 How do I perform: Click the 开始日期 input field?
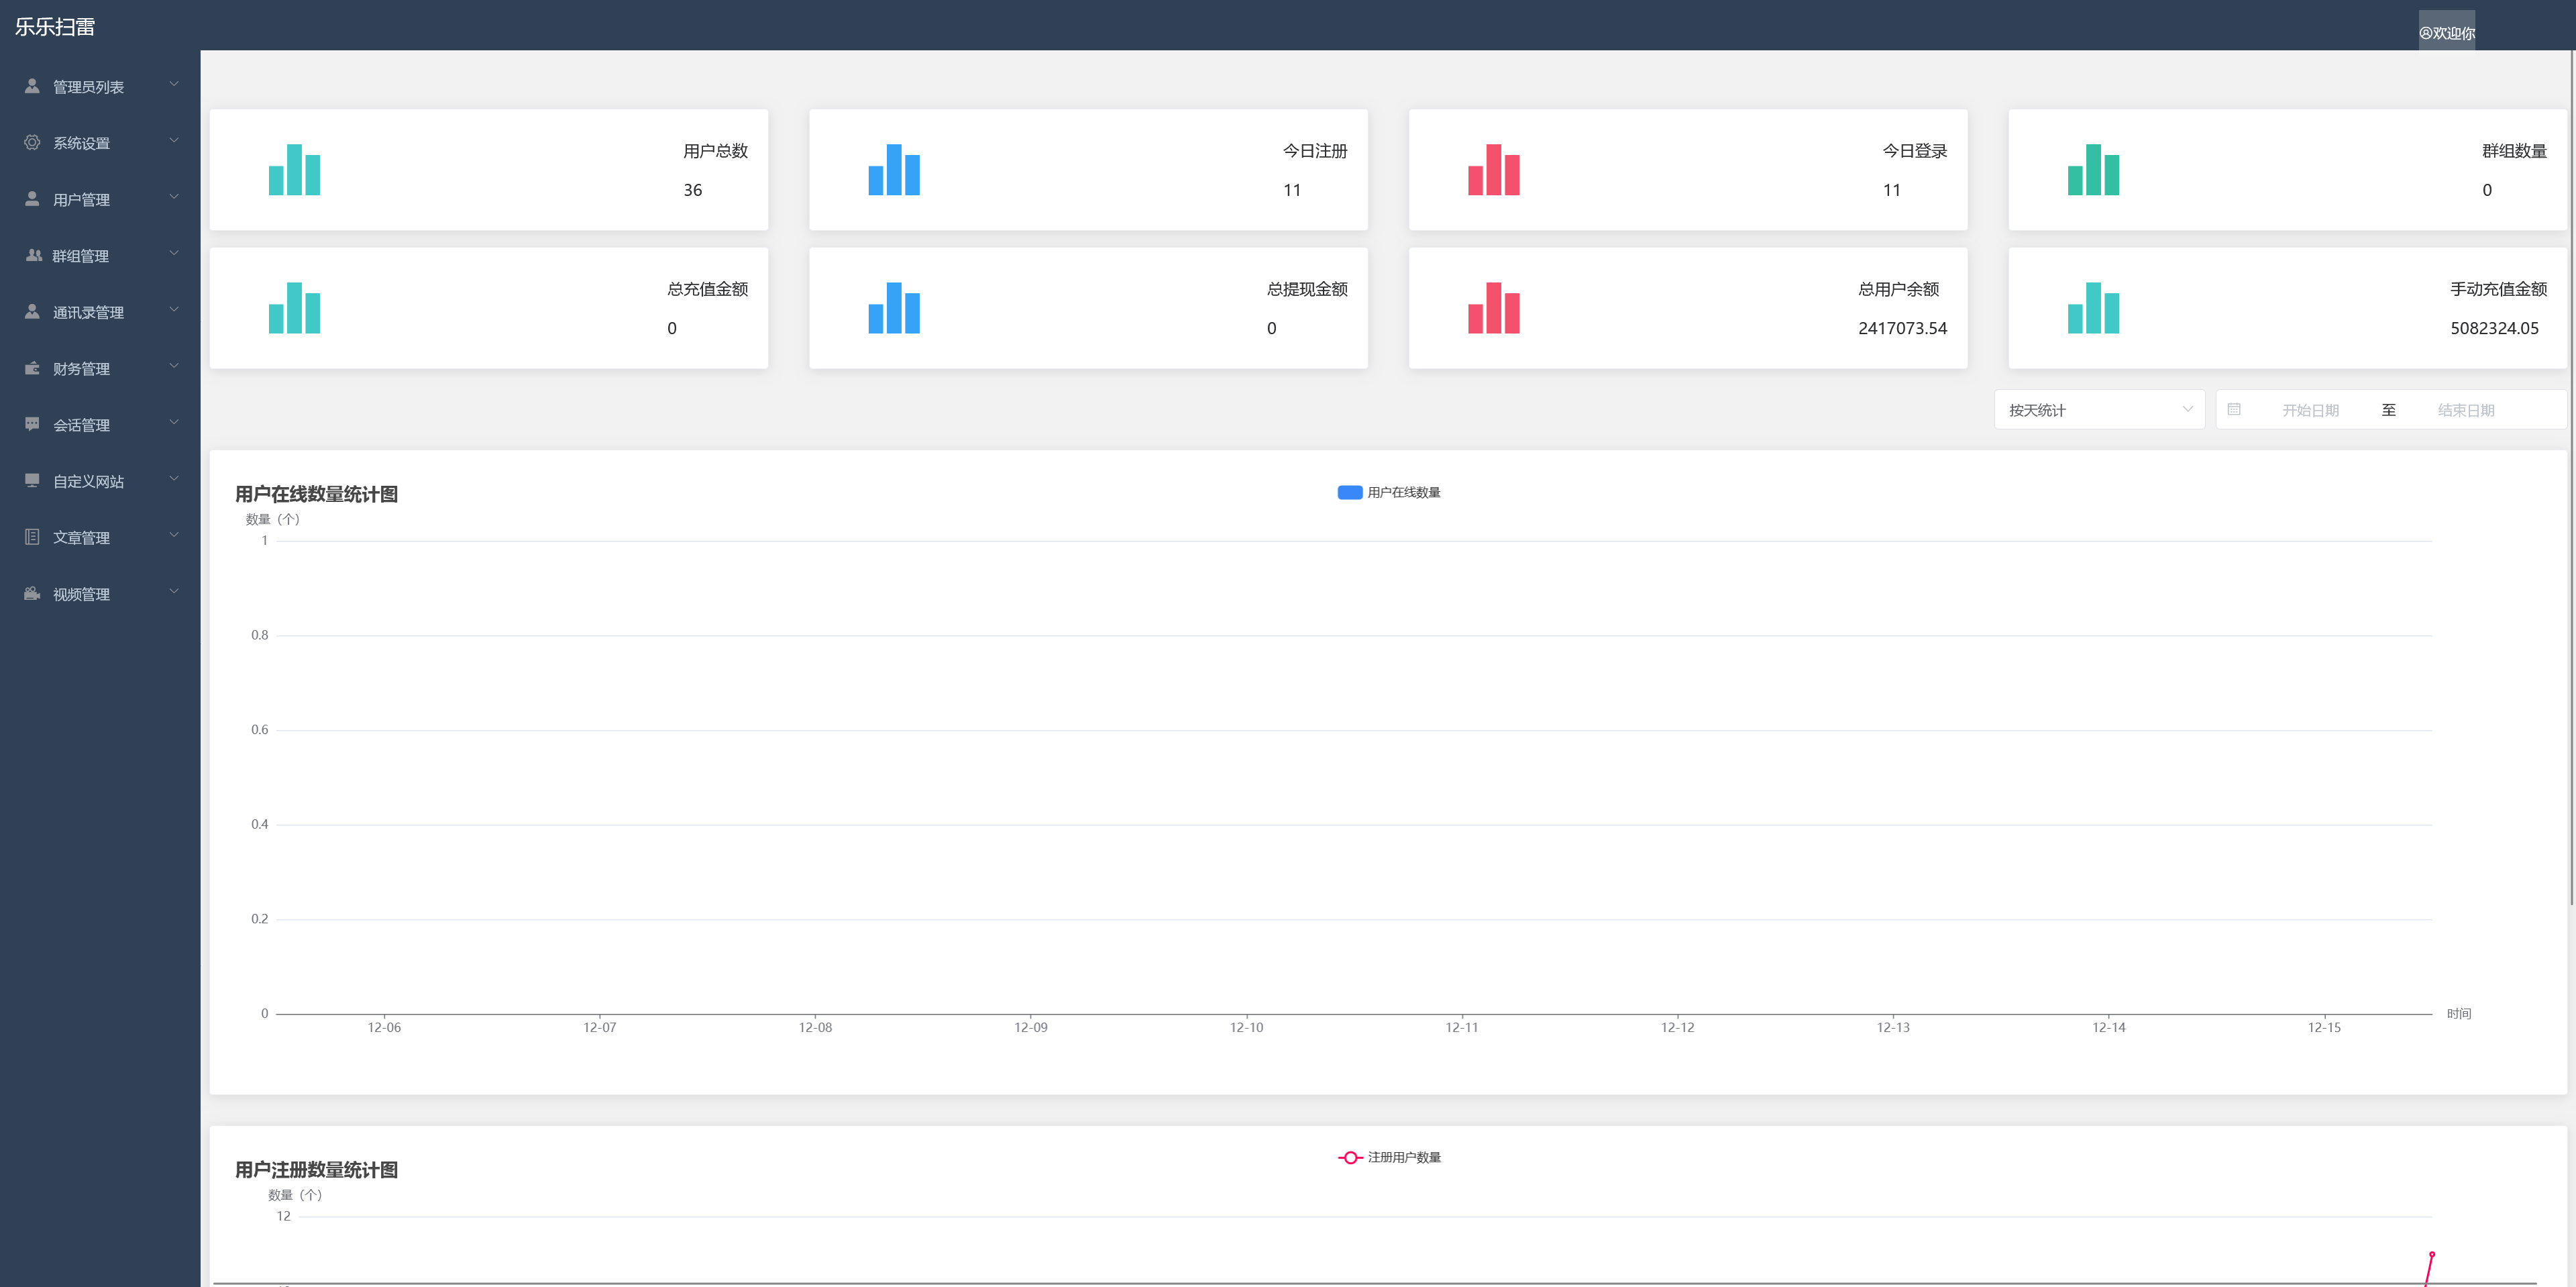[x=2310, y=410]
